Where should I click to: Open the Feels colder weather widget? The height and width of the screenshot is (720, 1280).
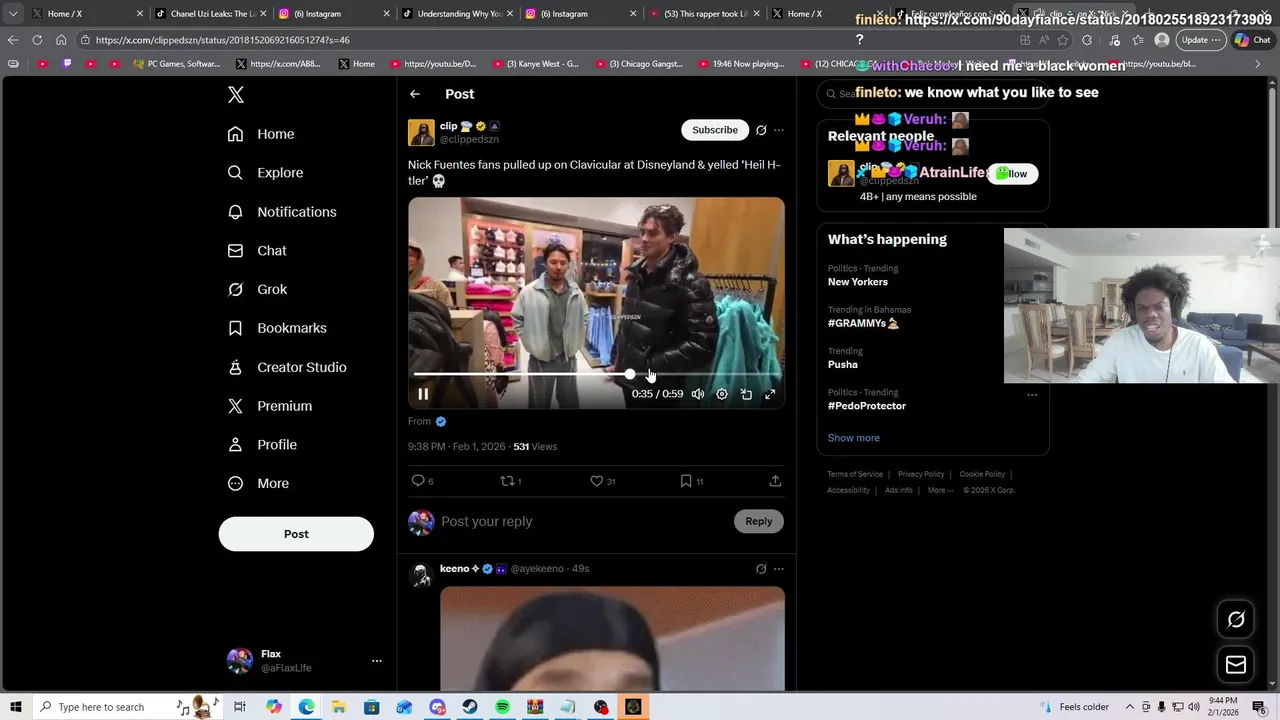1075,707
